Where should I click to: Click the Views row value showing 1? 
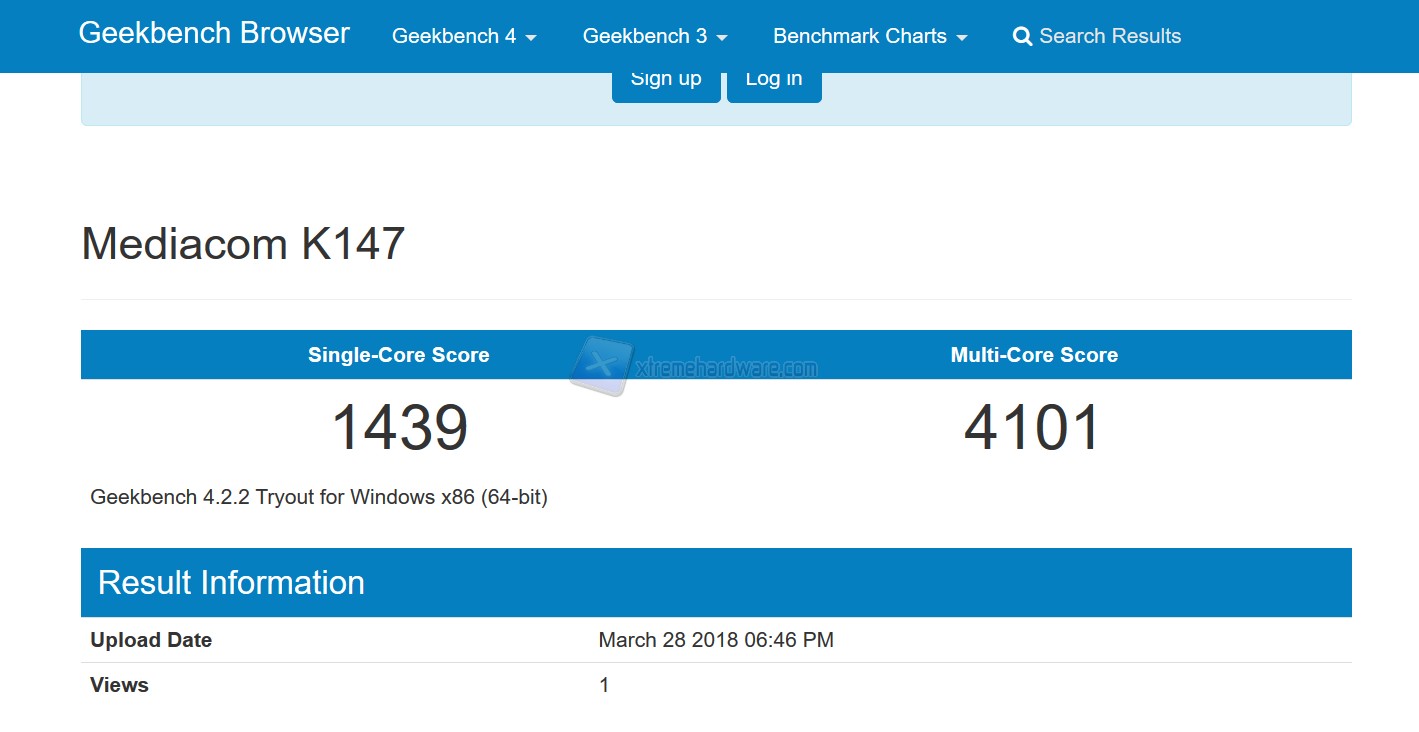coord(604,684)
